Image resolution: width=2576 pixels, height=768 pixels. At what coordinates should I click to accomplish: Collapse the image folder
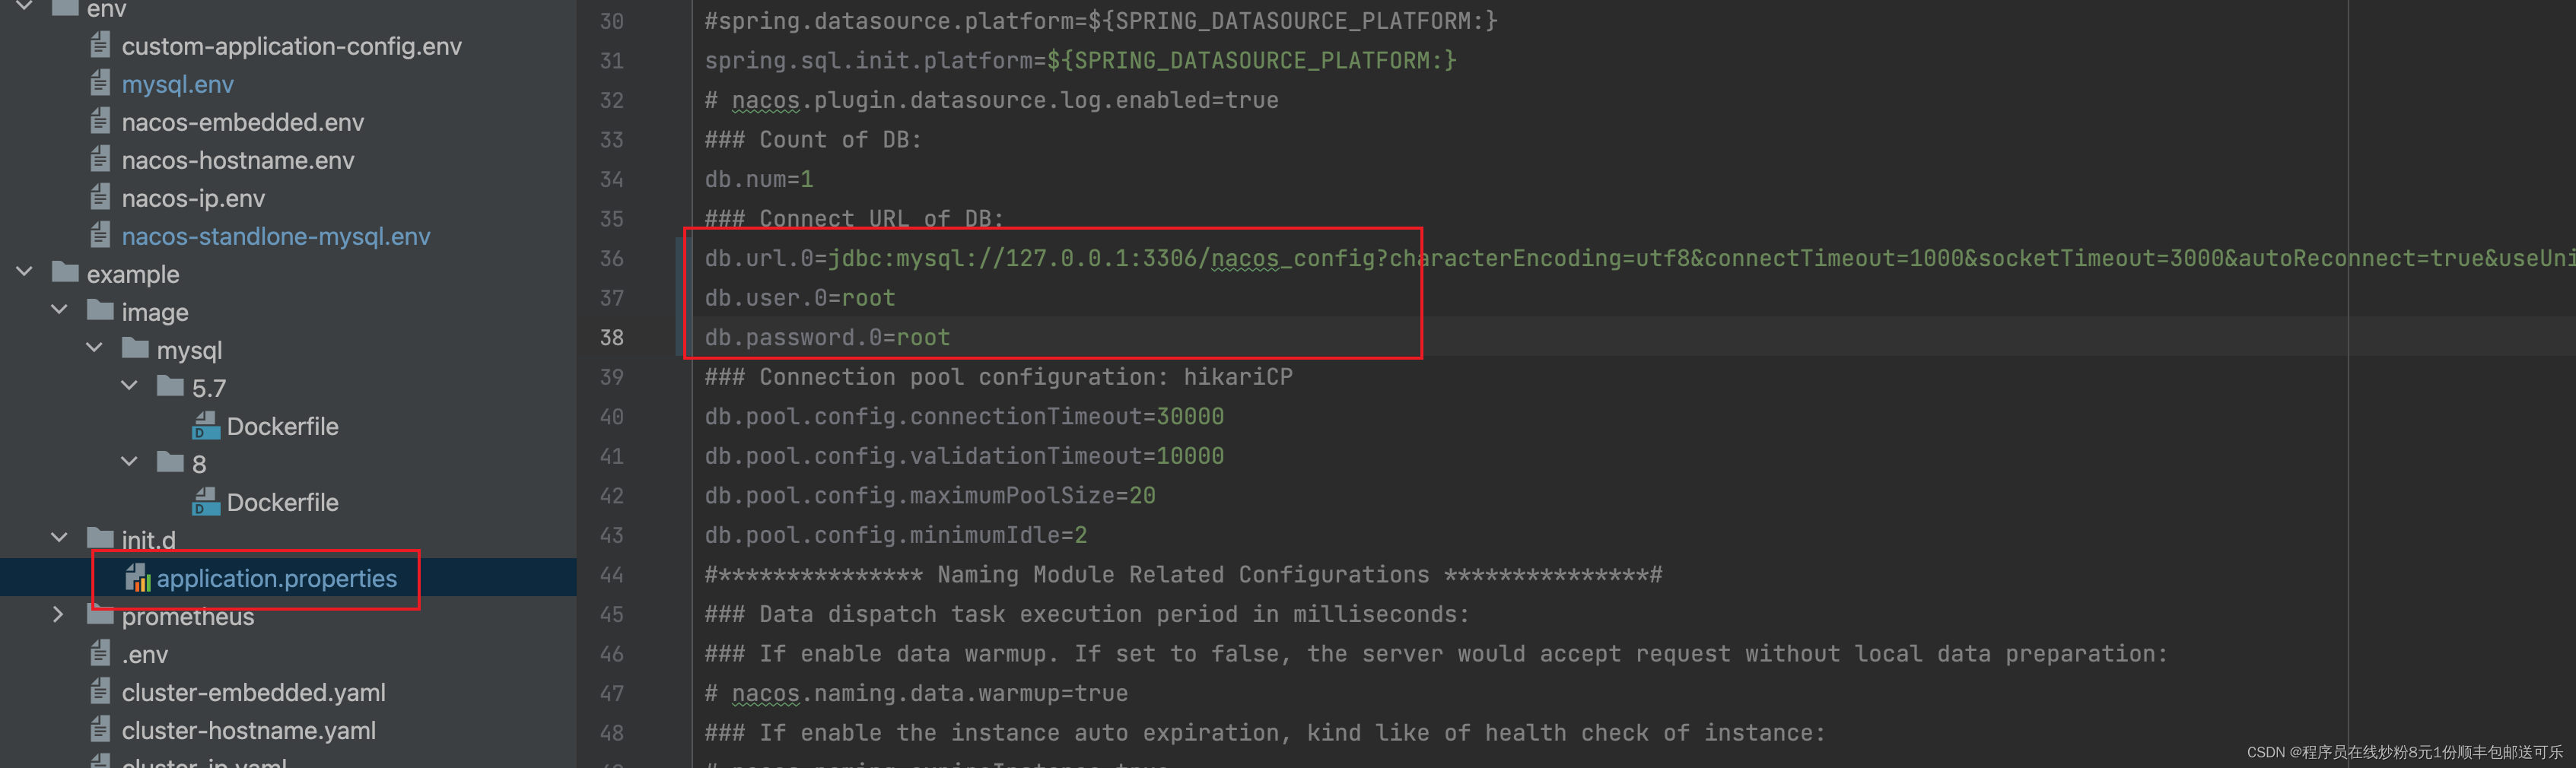click(x=59, y=310)
